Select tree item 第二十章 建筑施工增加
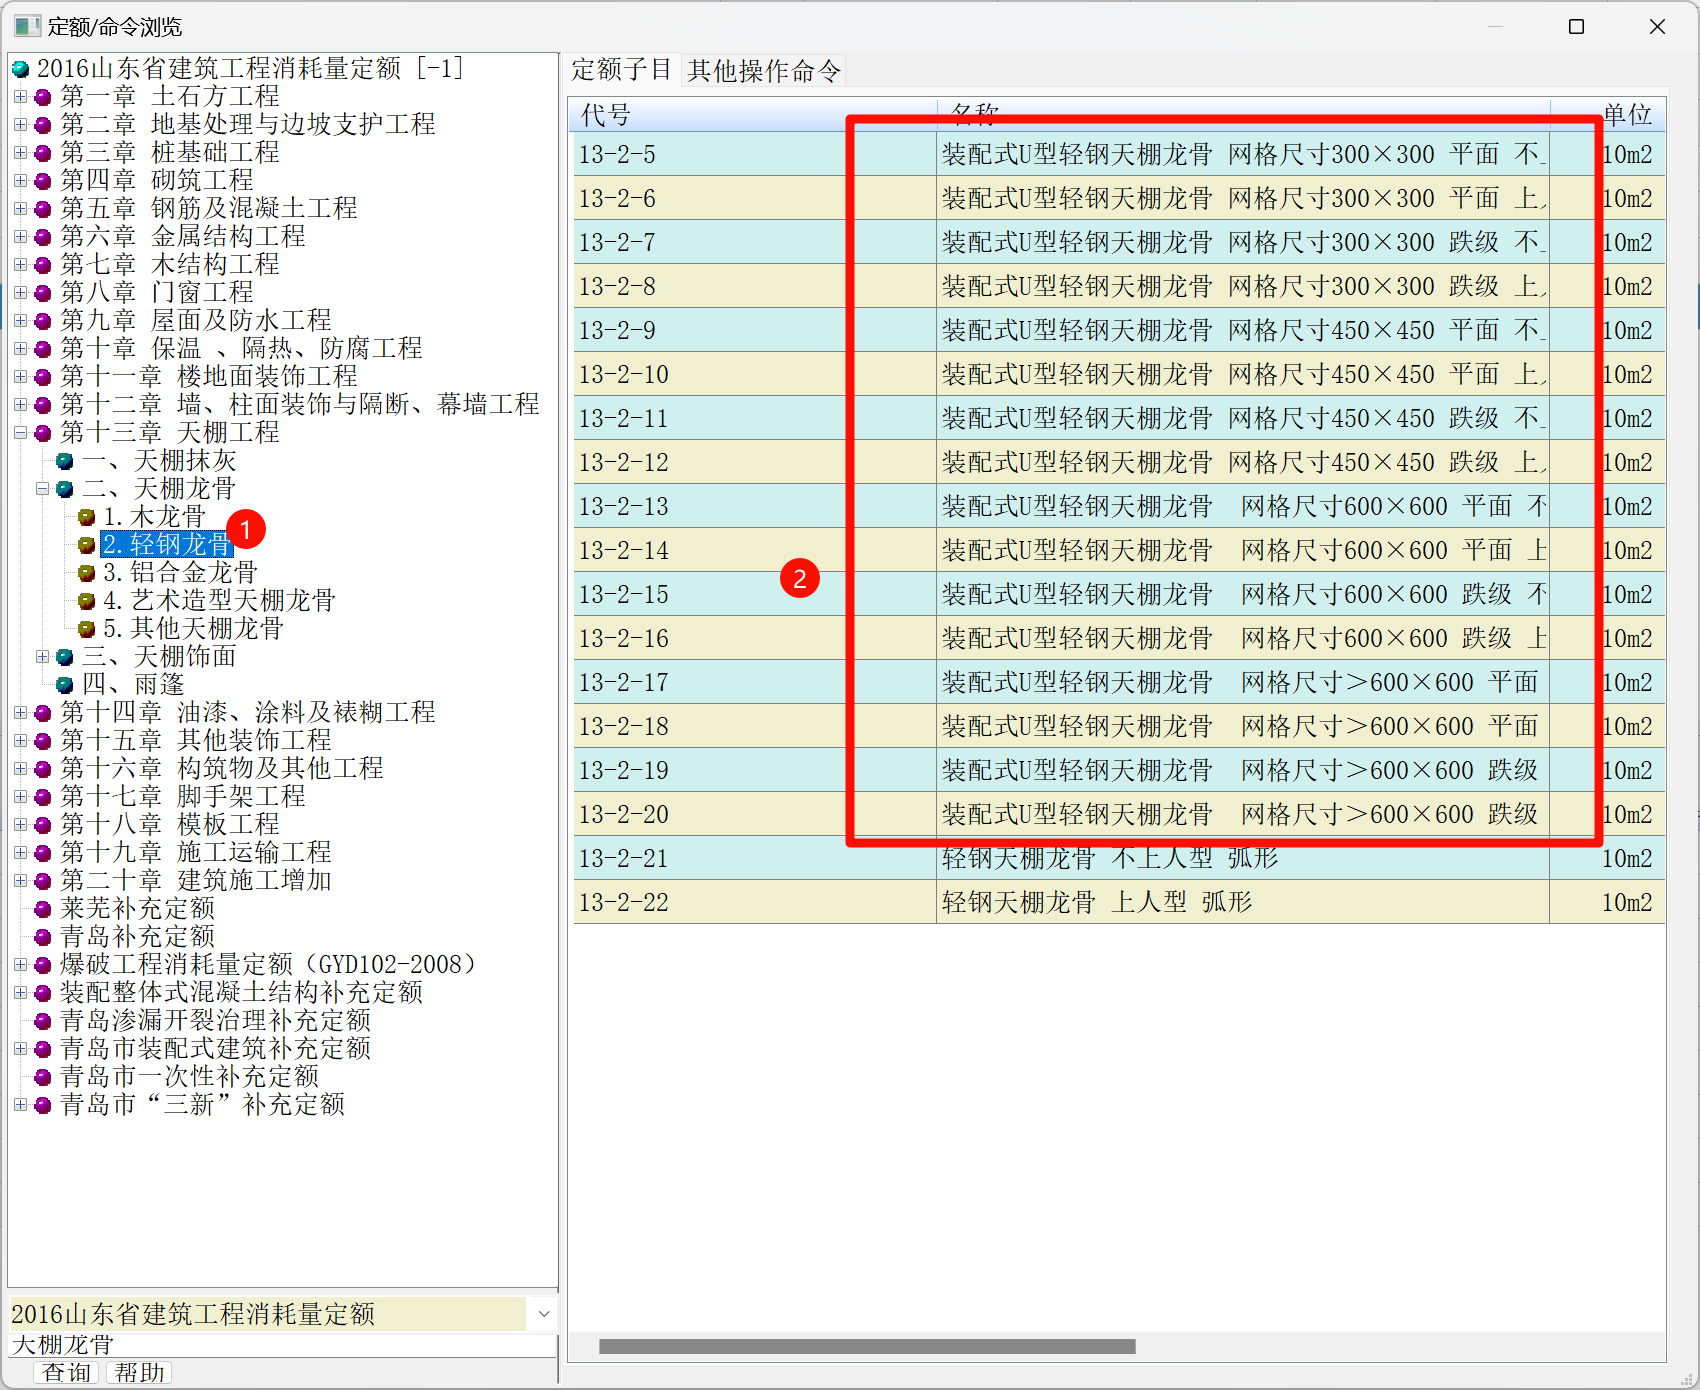1700x1390 pixels. [196, 881]
